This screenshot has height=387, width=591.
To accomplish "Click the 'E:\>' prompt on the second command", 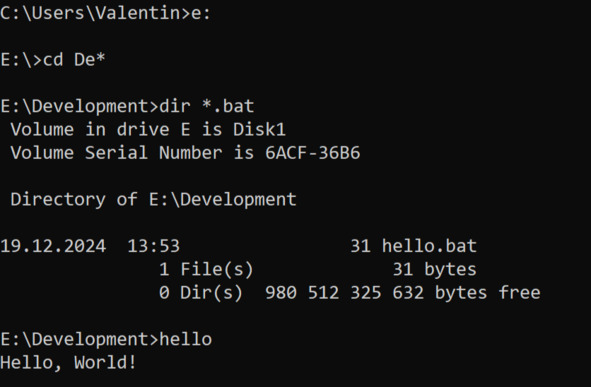I will tap(21, 60).
